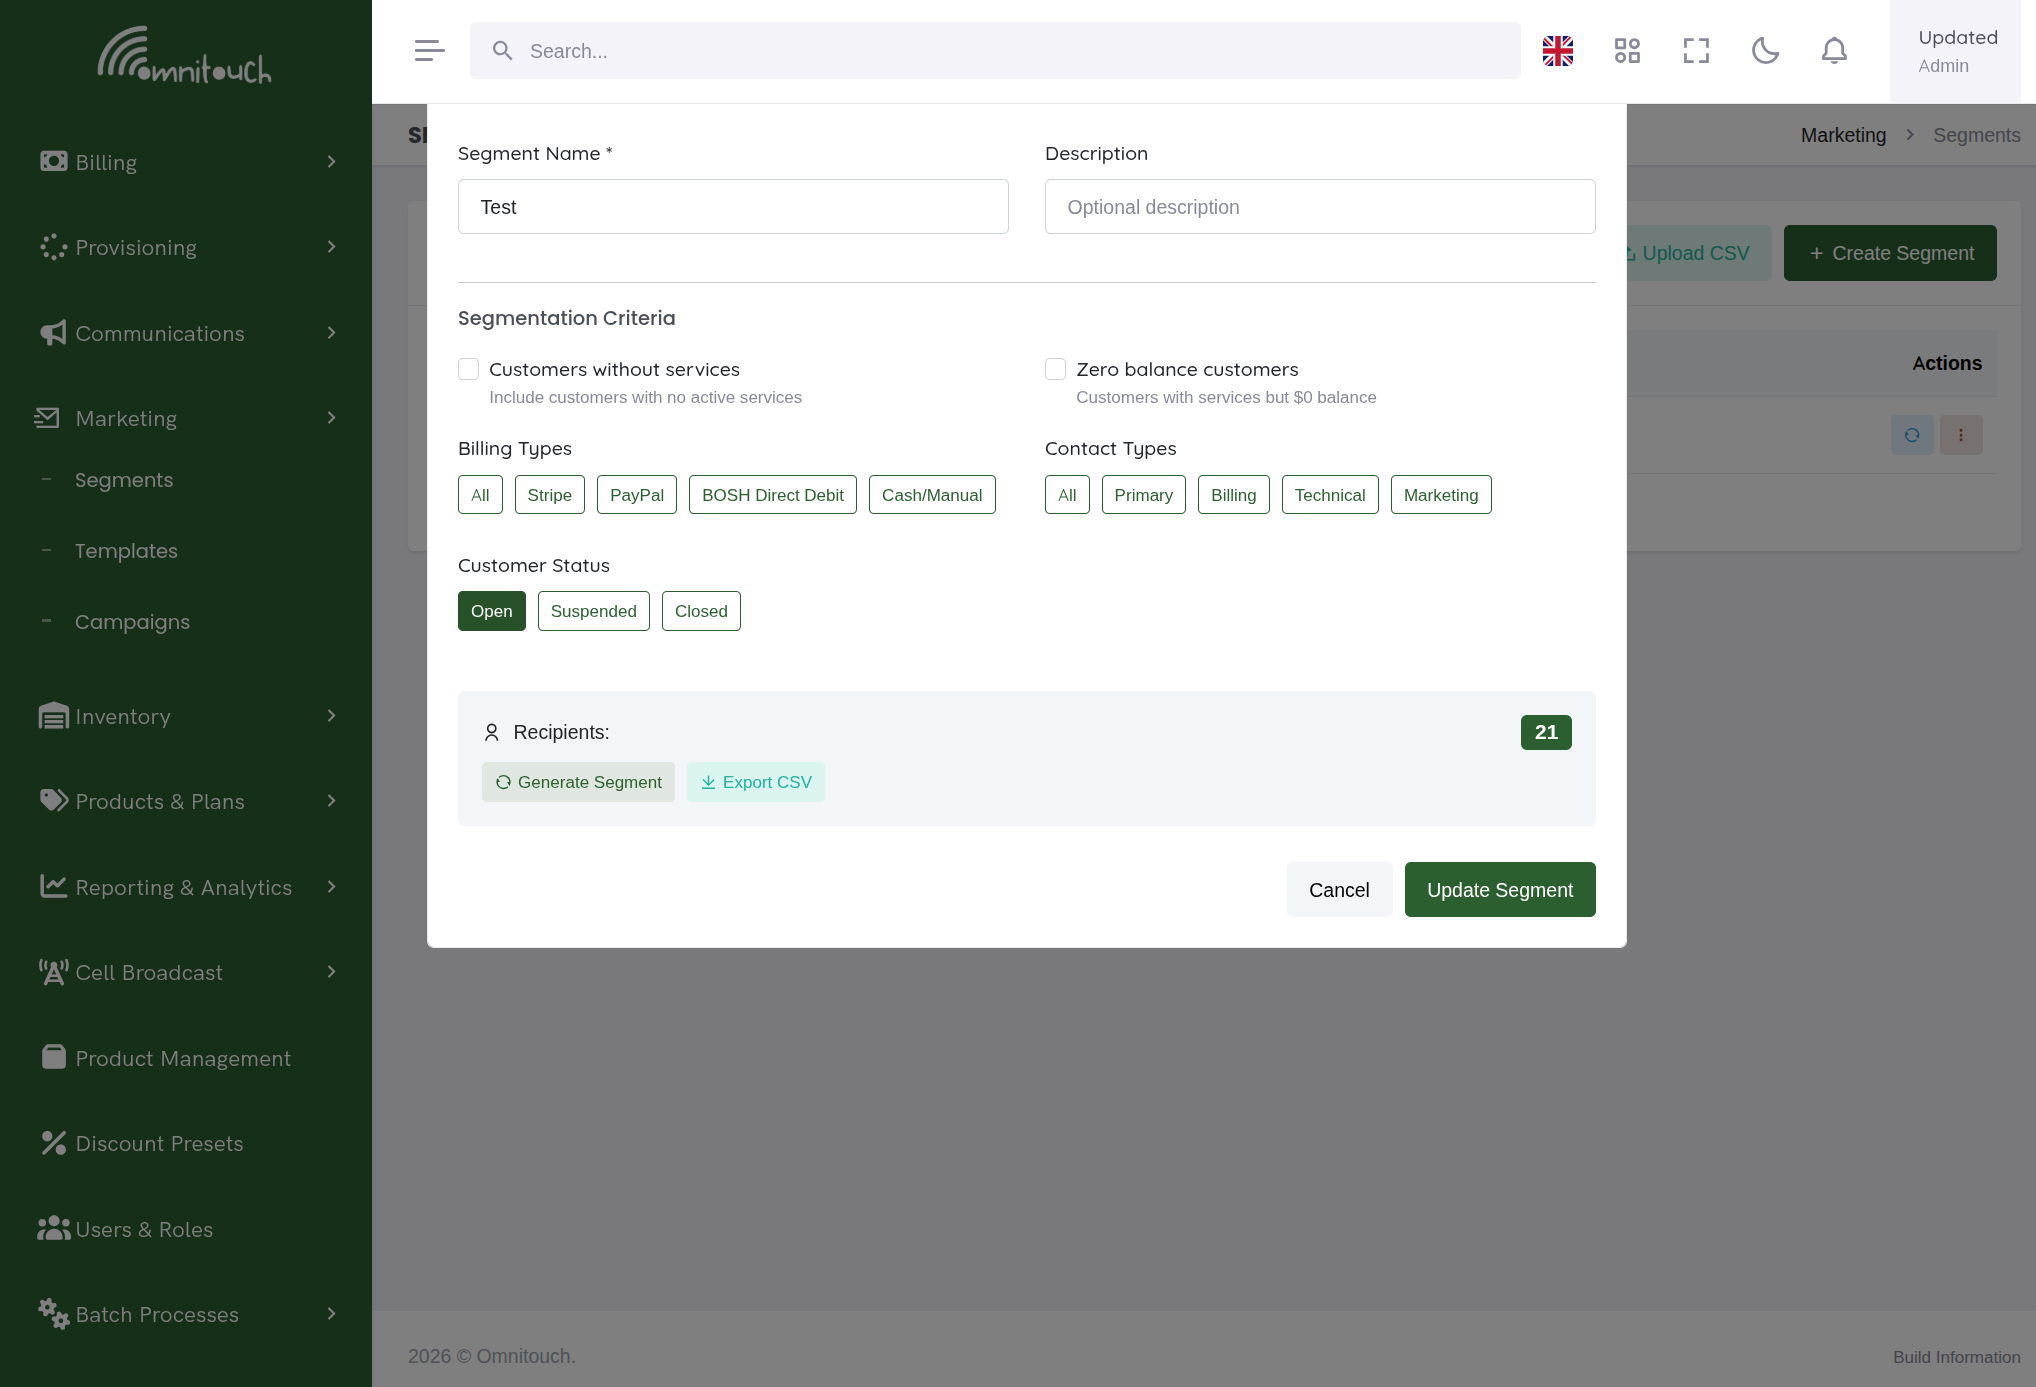
Task: Open the apps grid icon
Action: click(1627, 51)
